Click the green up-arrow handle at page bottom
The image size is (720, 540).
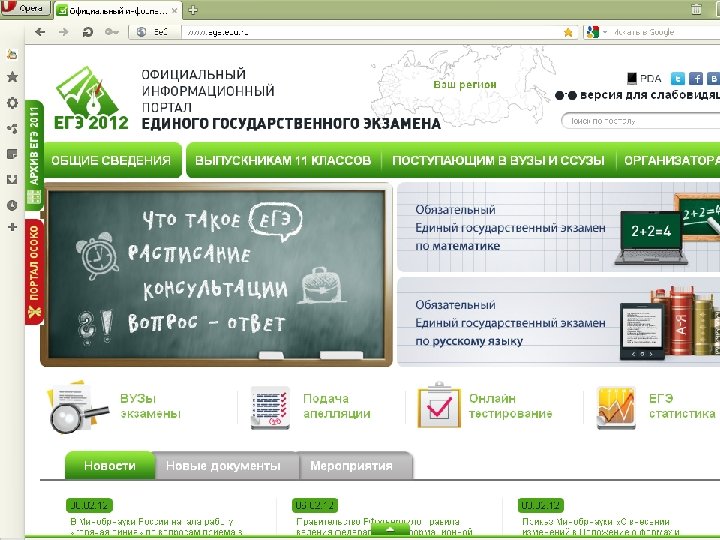coord(390,529)
